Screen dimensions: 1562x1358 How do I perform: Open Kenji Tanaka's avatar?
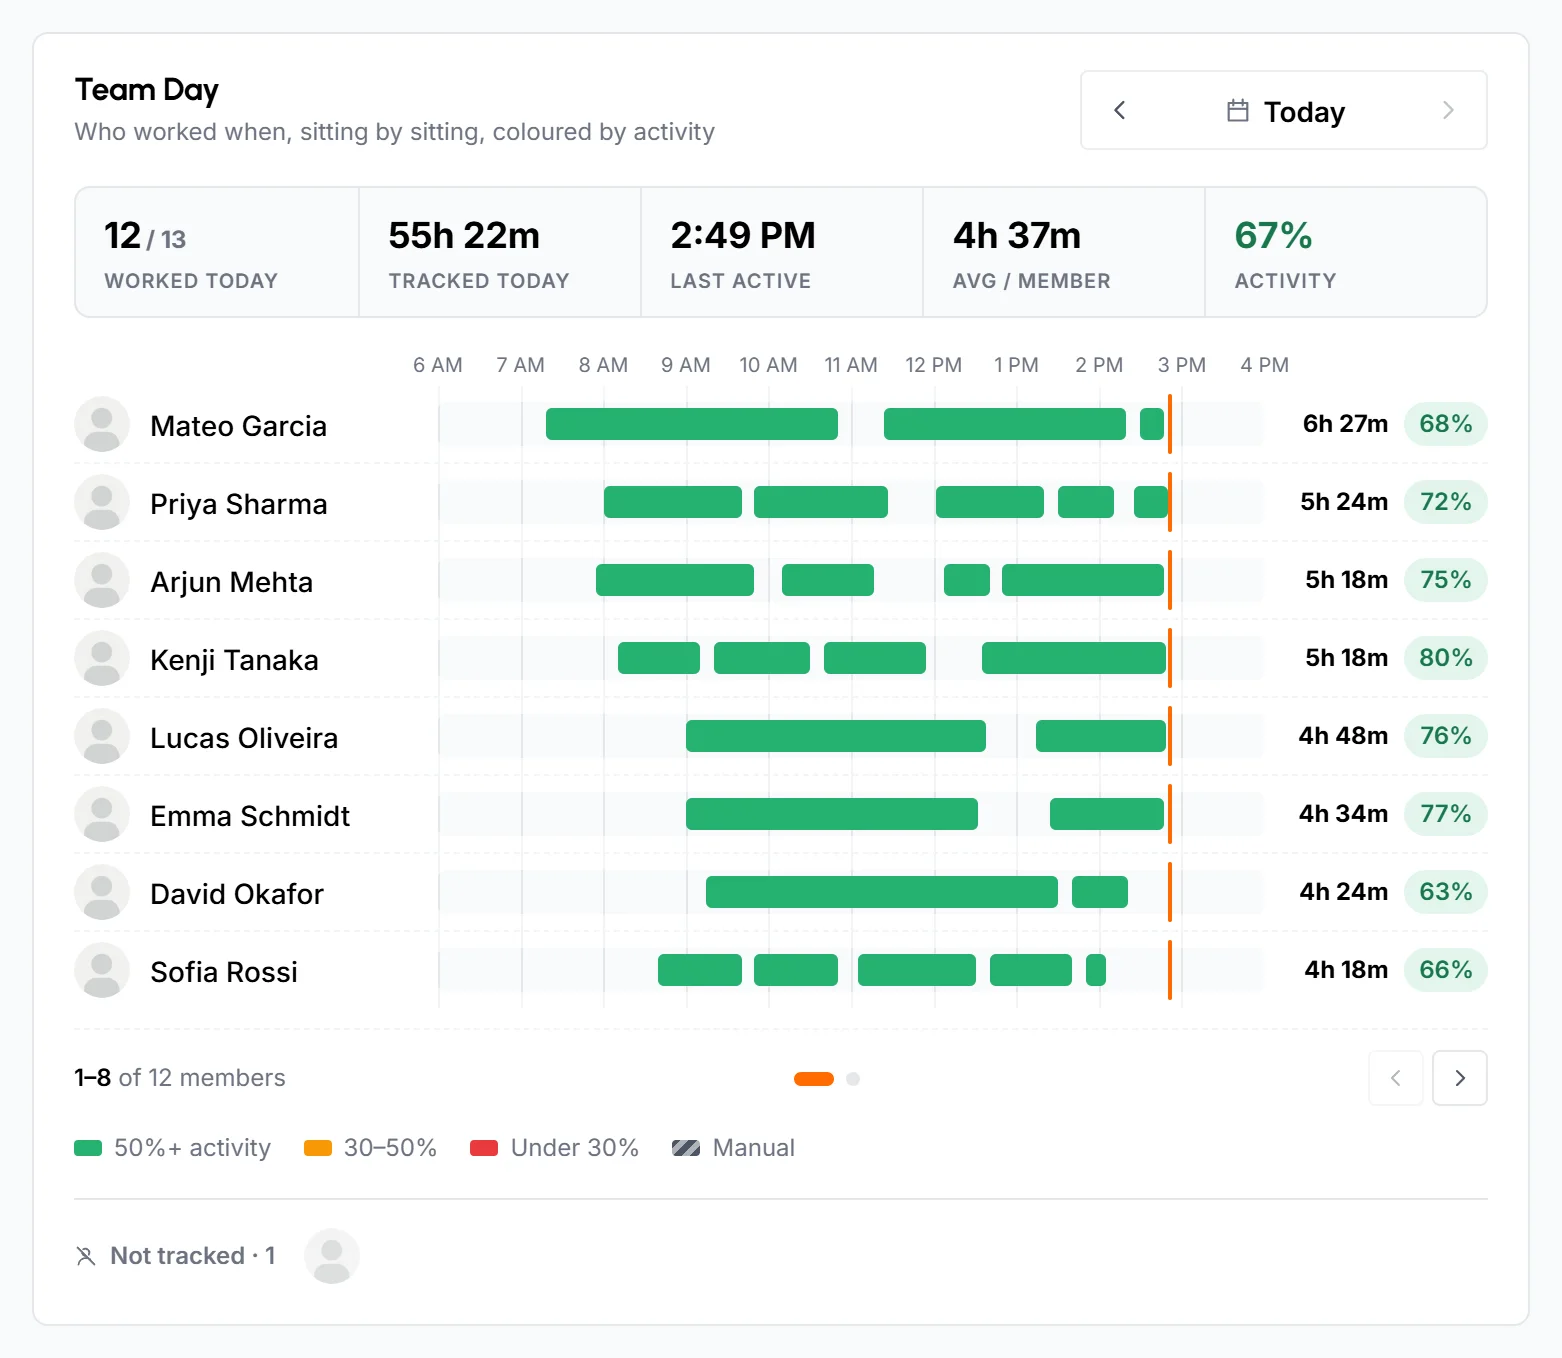[102, 658]
